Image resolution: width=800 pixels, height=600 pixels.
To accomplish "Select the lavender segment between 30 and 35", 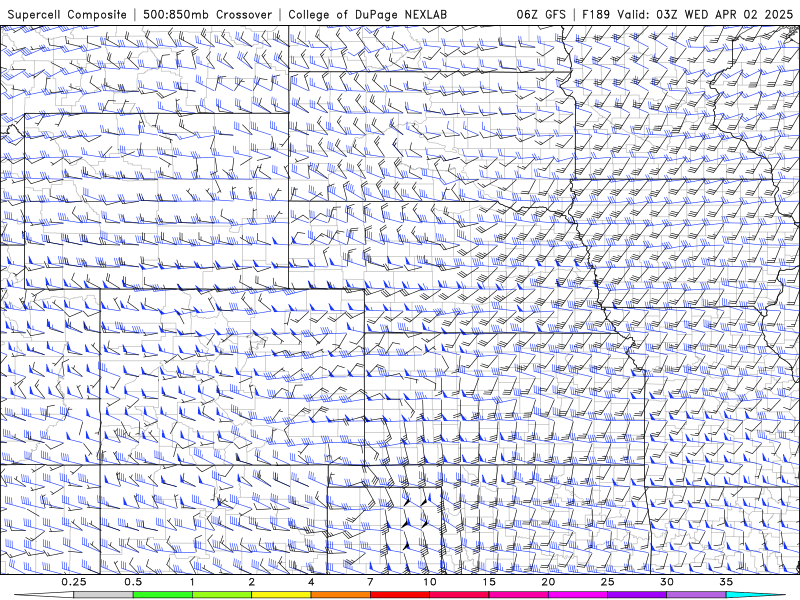I will (x=696, y=595).
